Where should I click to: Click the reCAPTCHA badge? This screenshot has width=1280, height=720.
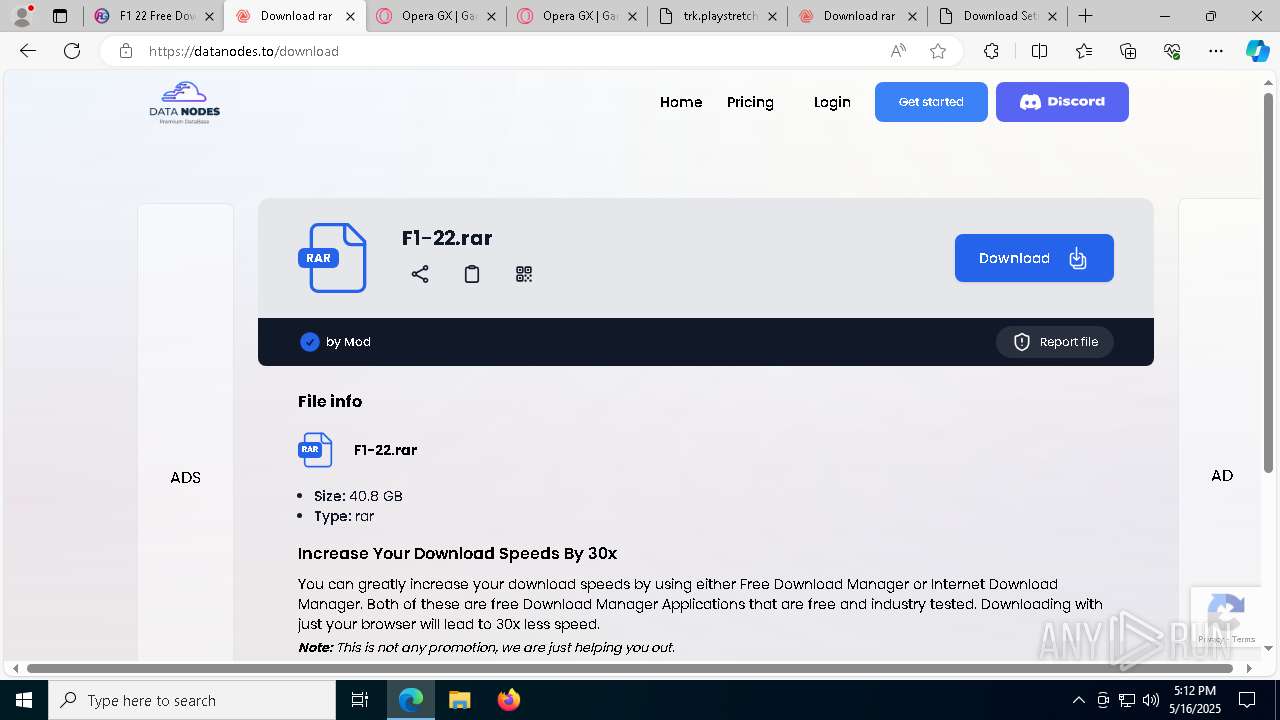point(1226,617)
